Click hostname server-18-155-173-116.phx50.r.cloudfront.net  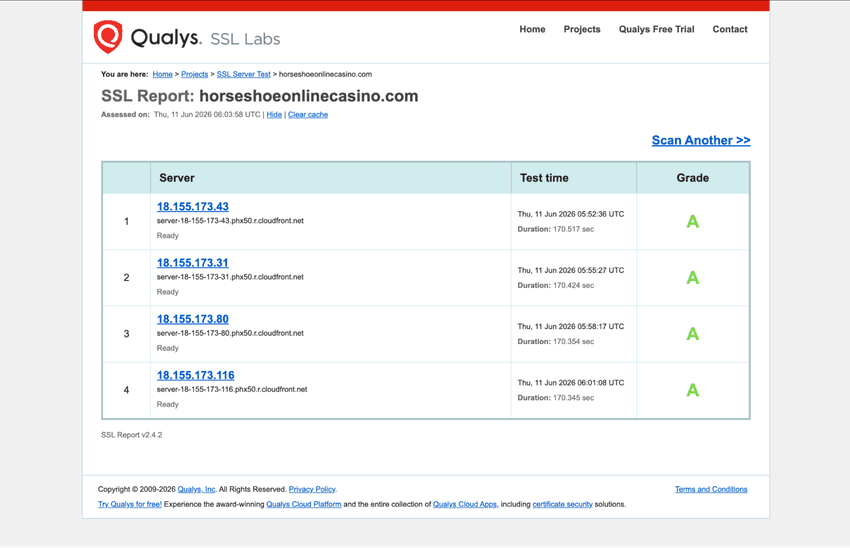coord(232,389)
